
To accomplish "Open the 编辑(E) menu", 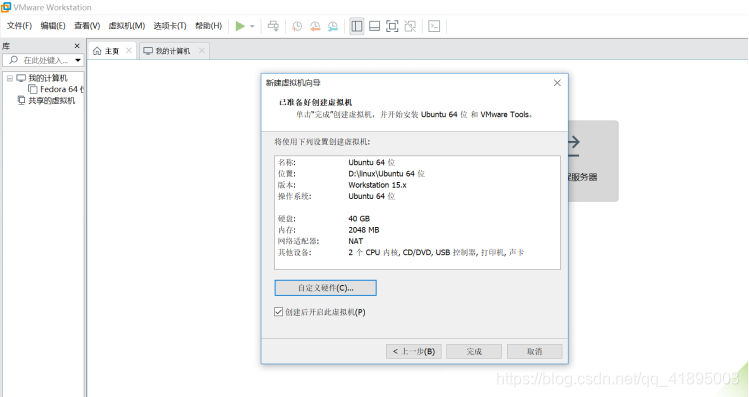I will (53, 26).
